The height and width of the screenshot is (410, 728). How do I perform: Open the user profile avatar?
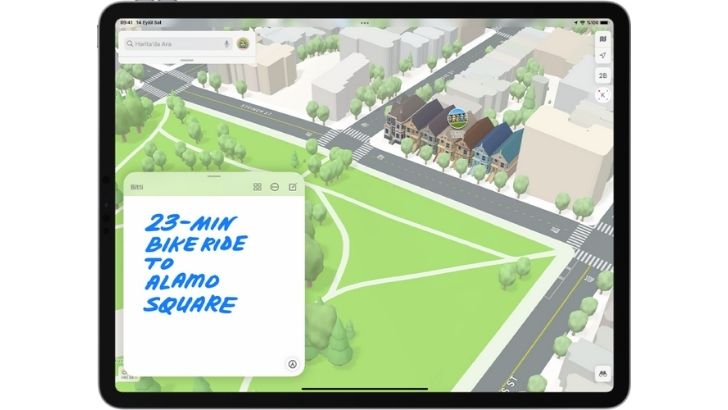coord(245,41)
